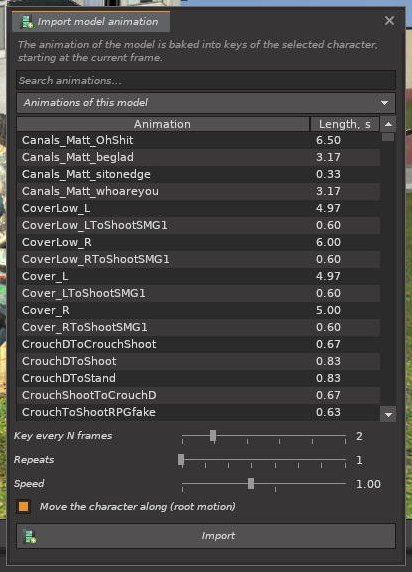Click the 6.50 length value

click(328, 140)
